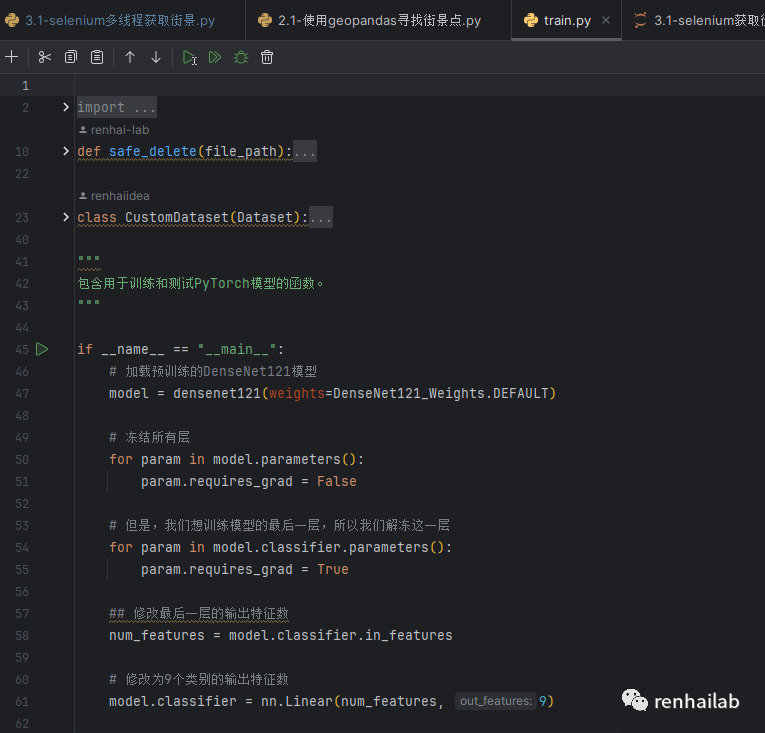
Task: Click model.classifier.in_features expression
Action: point(341,635)
